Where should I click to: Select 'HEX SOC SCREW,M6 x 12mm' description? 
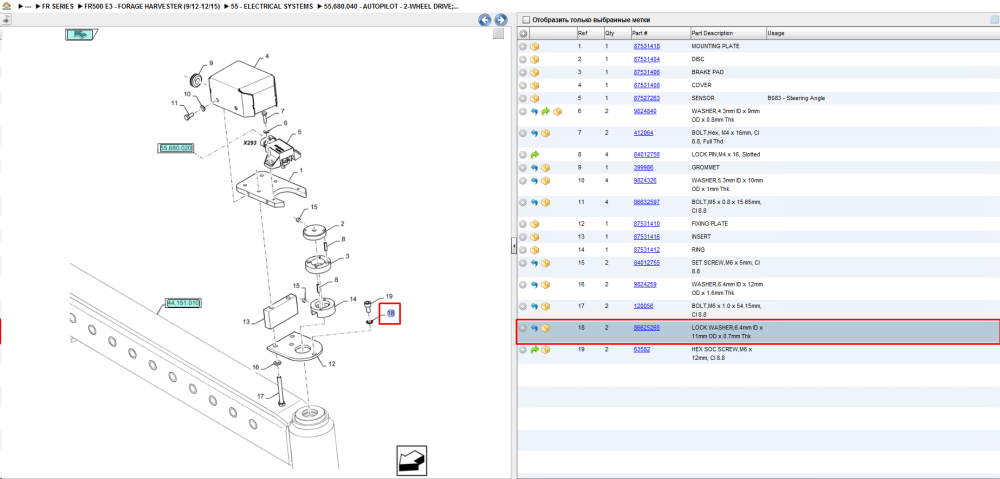point(723,353)
